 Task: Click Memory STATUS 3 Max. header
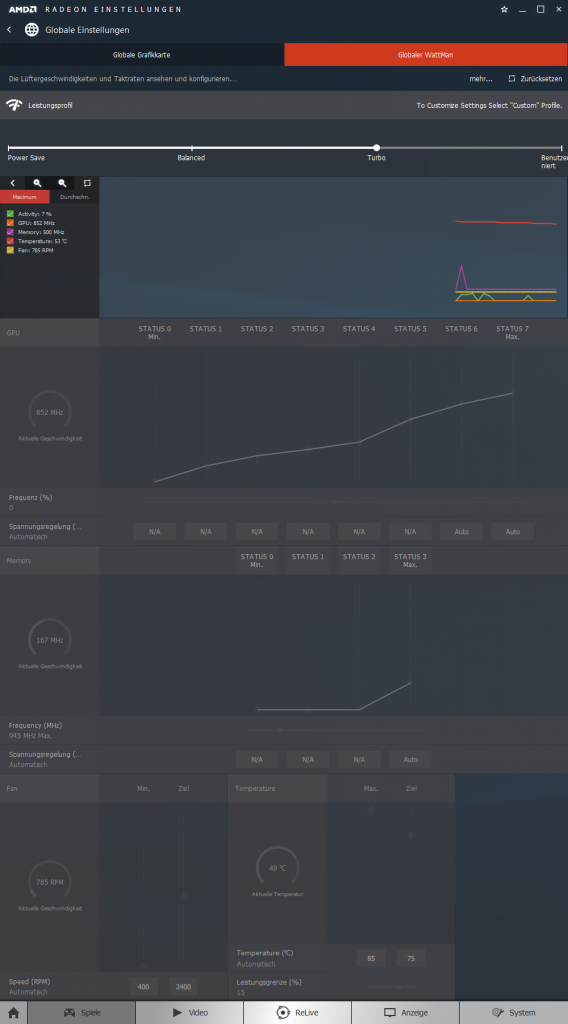click(410, 560)
